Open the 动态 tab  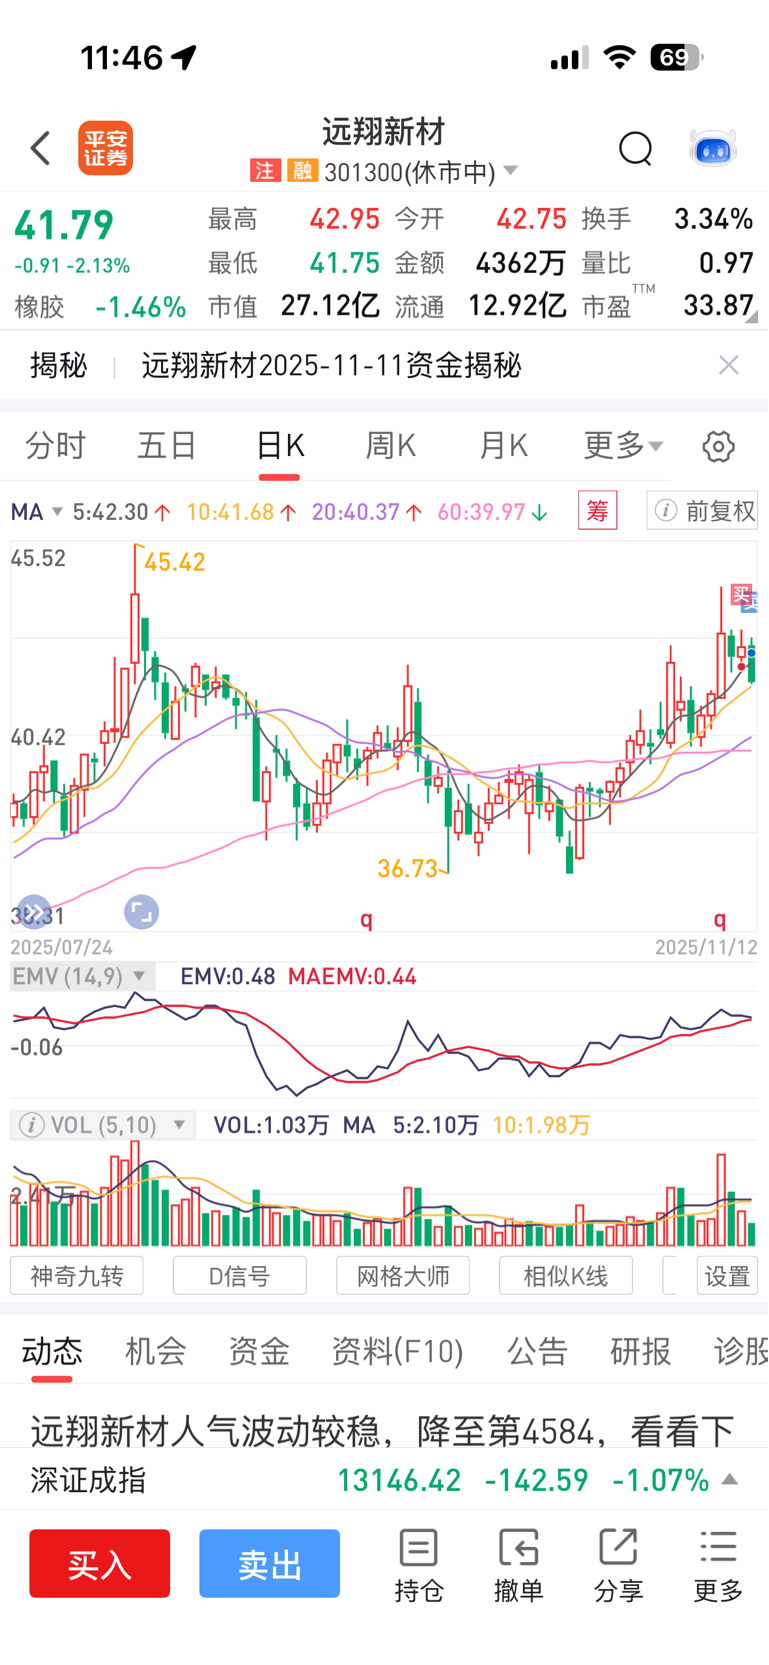point(52,1352)
